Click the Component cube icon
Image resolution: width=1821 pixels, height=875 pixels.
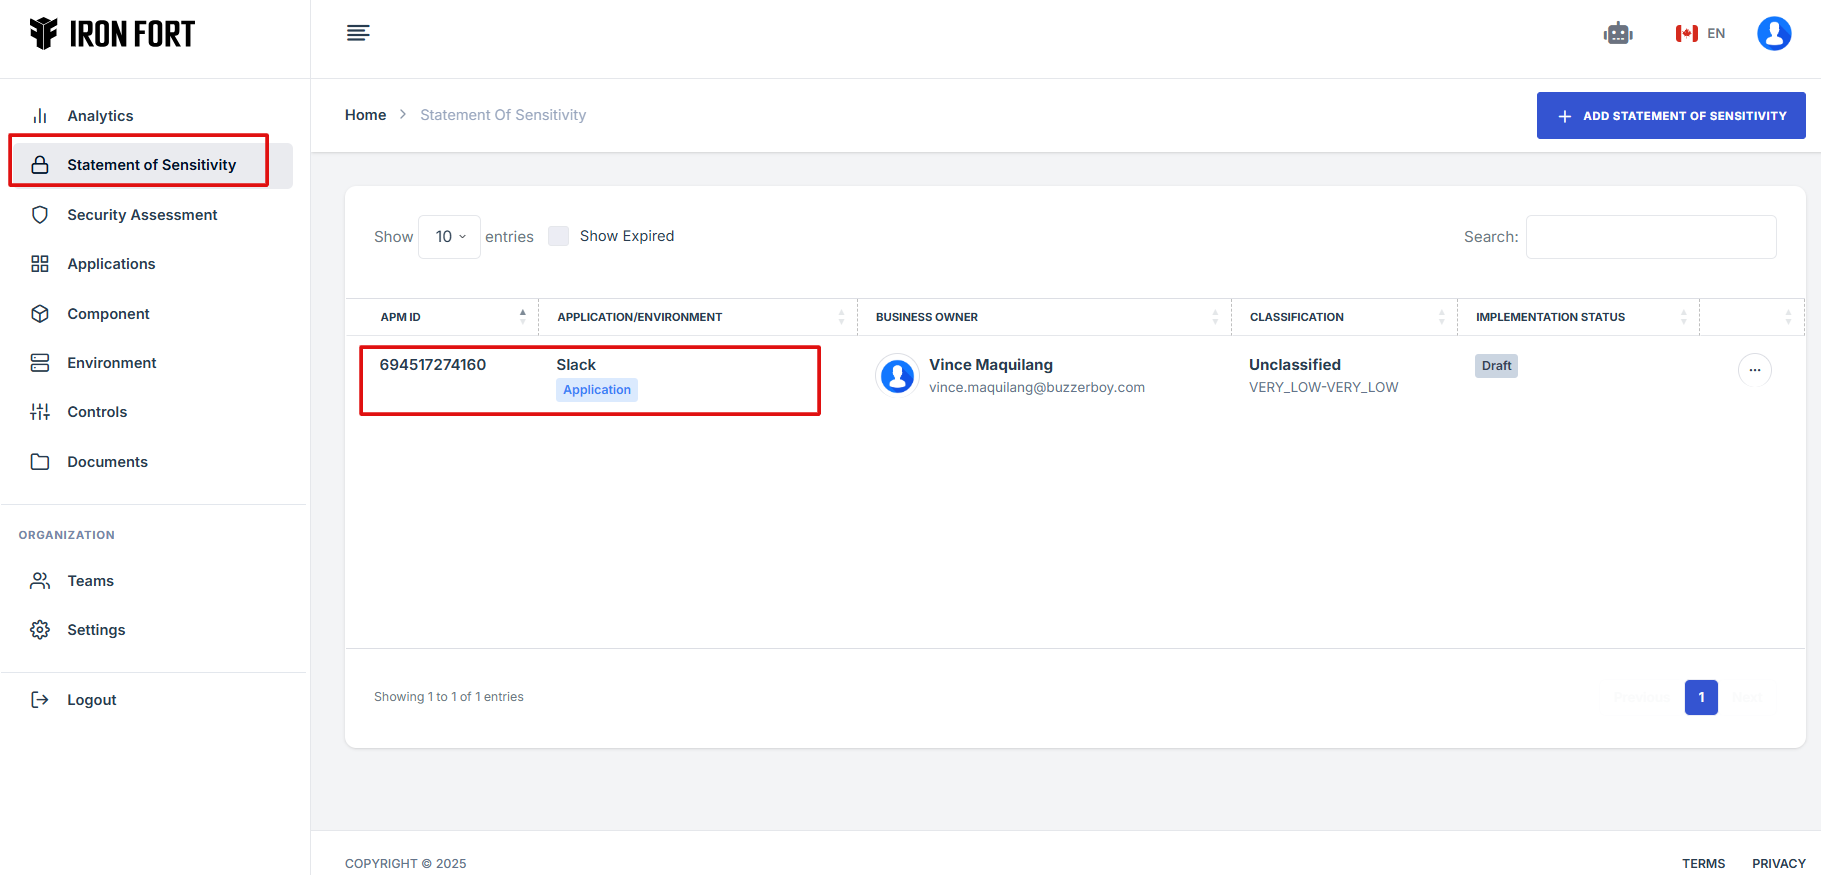[40, 314]
